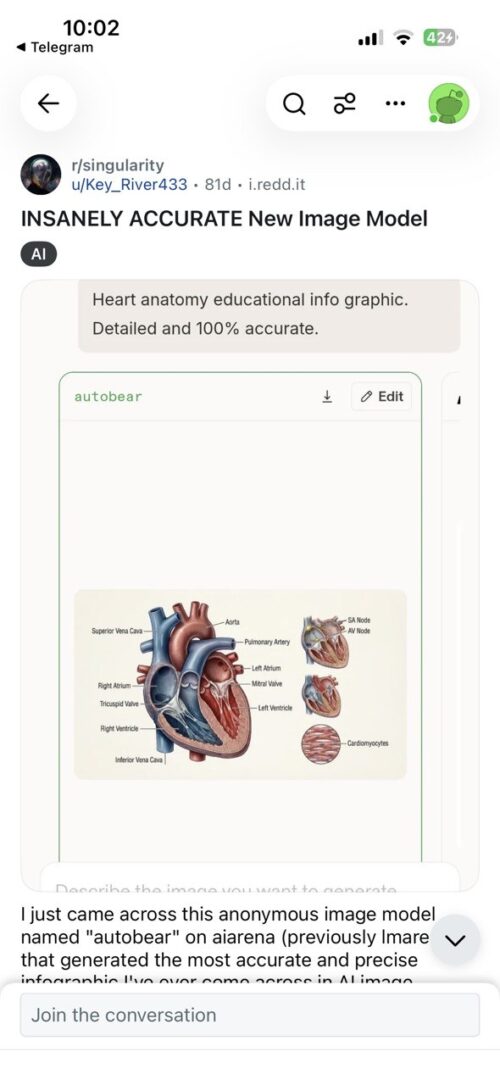Screen dimensions: 500x1085
Task: Open the green Reddit avatar profile
Action: click(449, 104)
